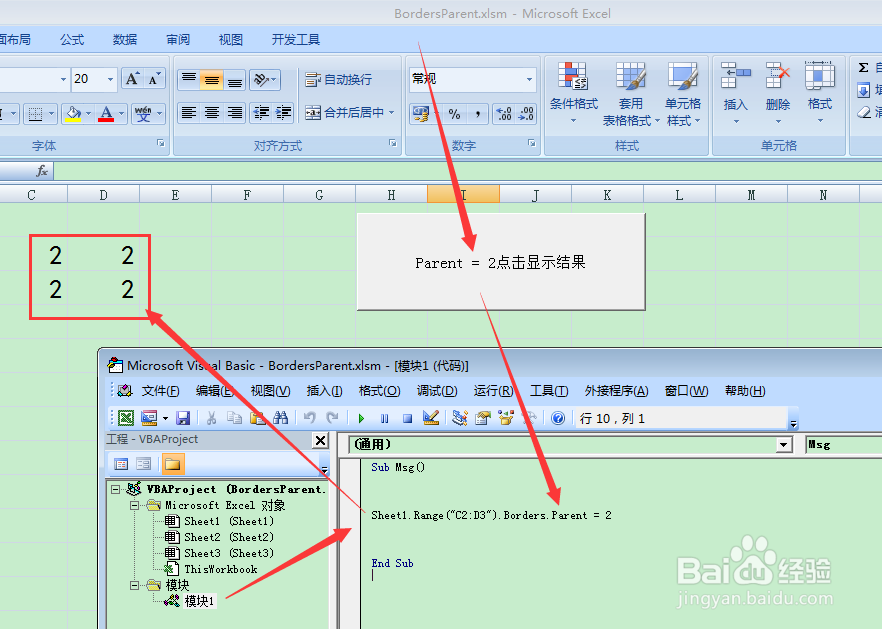Open VBA 文件(F) menu
Screen dimensions: 882x629
coord(160,391)
